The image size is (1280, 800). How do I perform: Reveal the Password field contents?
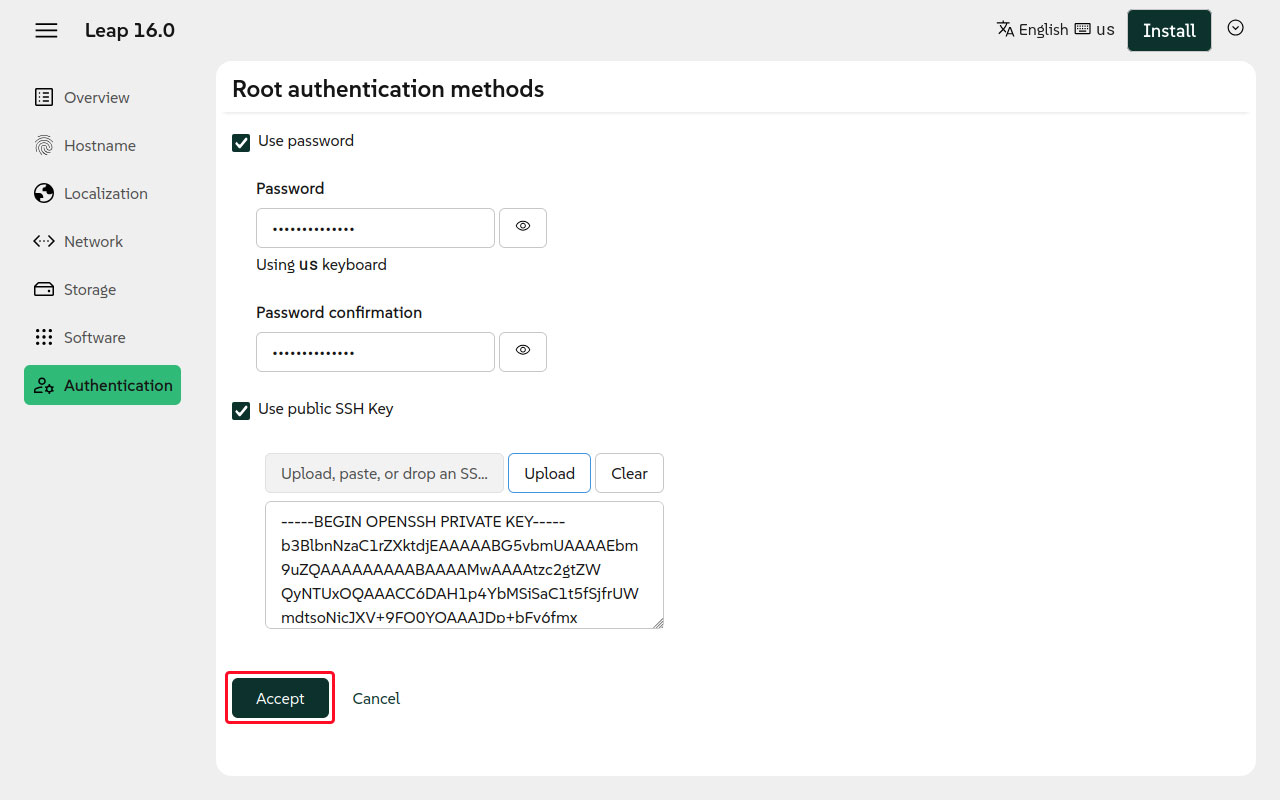[522, 227]
